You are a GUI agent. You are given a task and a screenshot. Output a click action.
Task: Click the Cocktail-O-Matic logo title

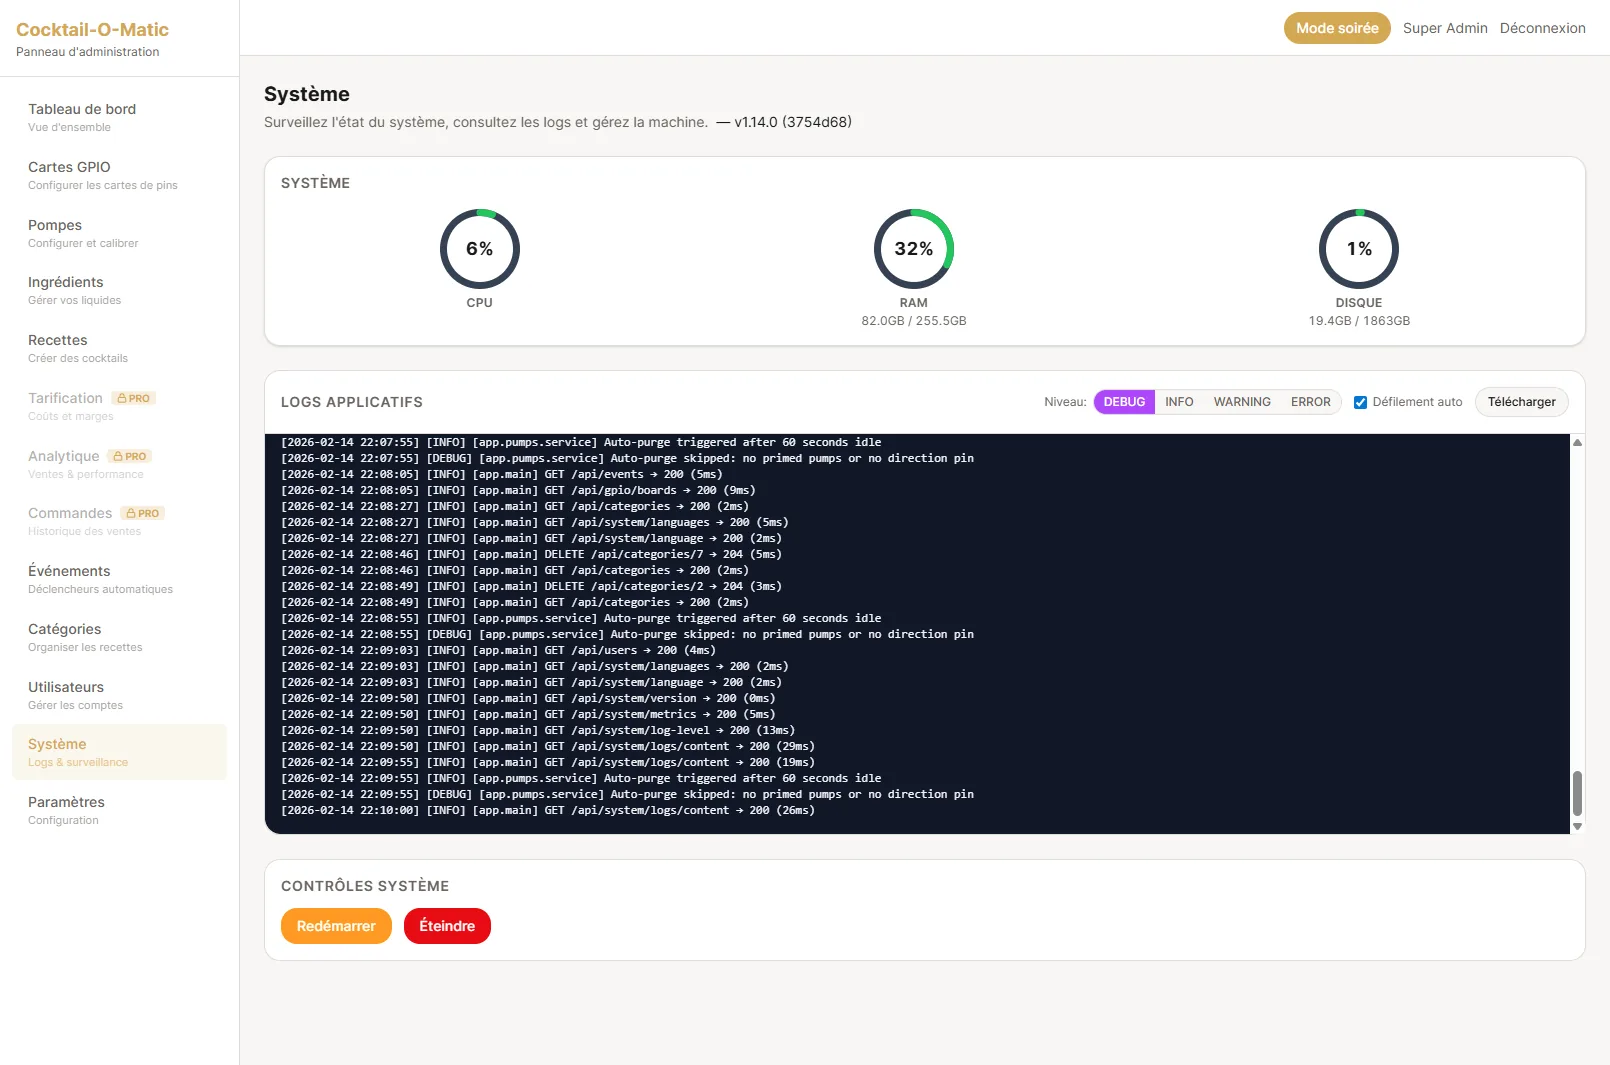click(92, 30)
